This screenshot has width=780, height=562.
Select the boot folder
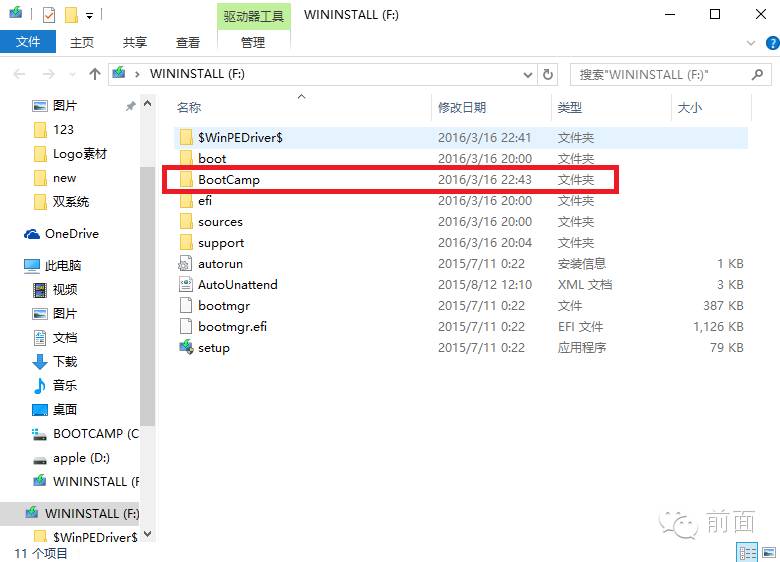(461, 159)
